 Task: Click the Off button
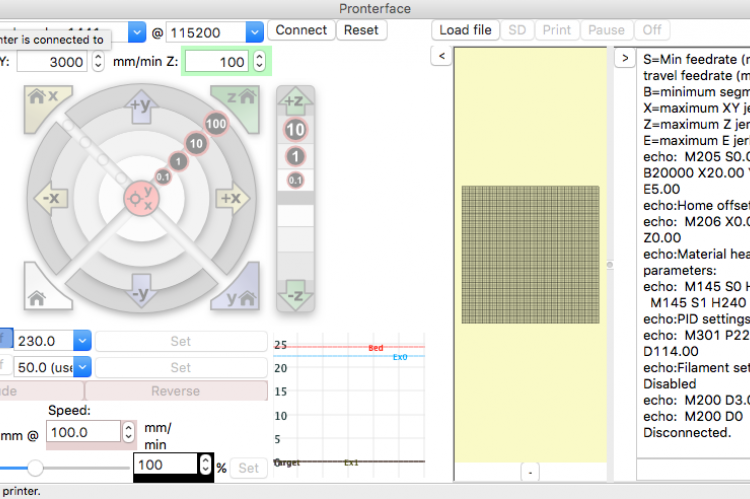[652, 30]
